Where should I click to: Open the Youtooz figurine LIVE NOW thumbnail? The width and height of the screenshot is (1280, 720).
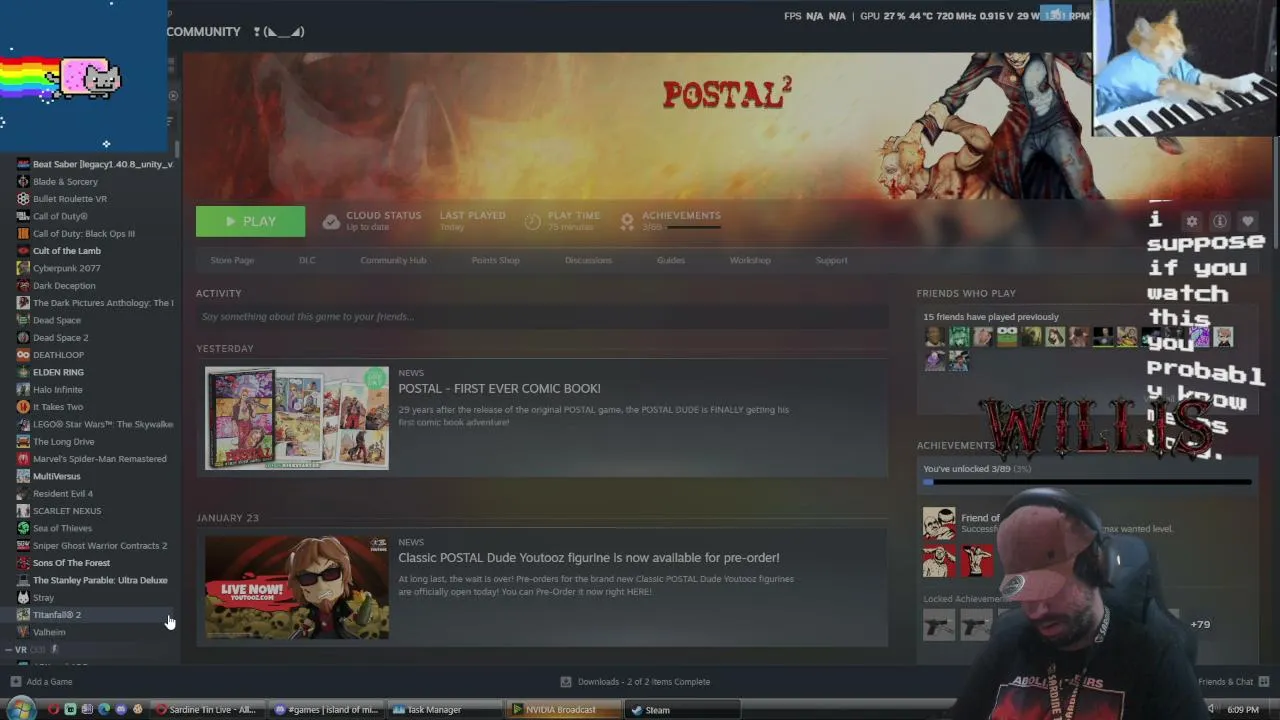point(297,587)
